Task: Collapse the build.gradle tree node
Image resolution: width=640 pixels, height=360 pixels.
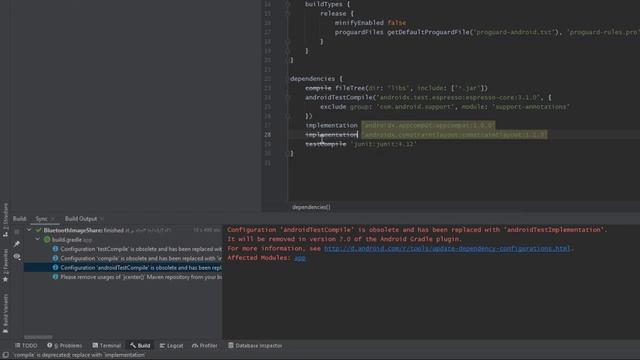Action: (38, 240)
